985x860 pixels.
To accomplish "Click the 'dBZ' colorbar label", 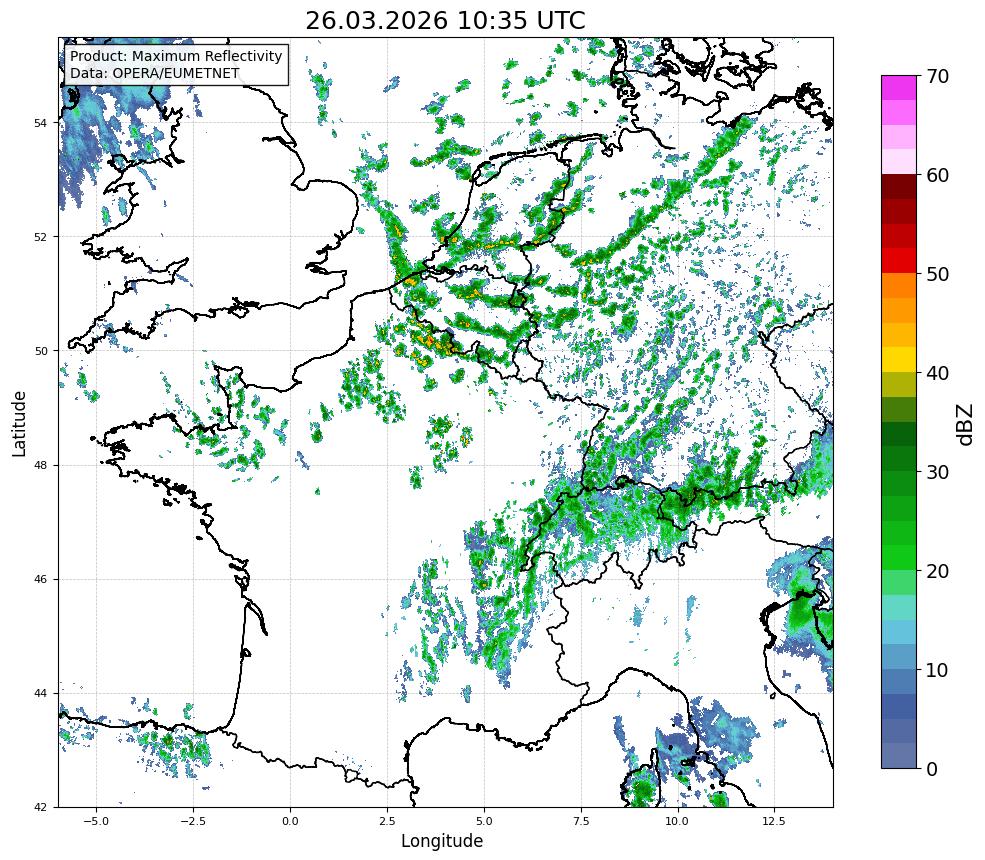I will click(x=966, y=424).
